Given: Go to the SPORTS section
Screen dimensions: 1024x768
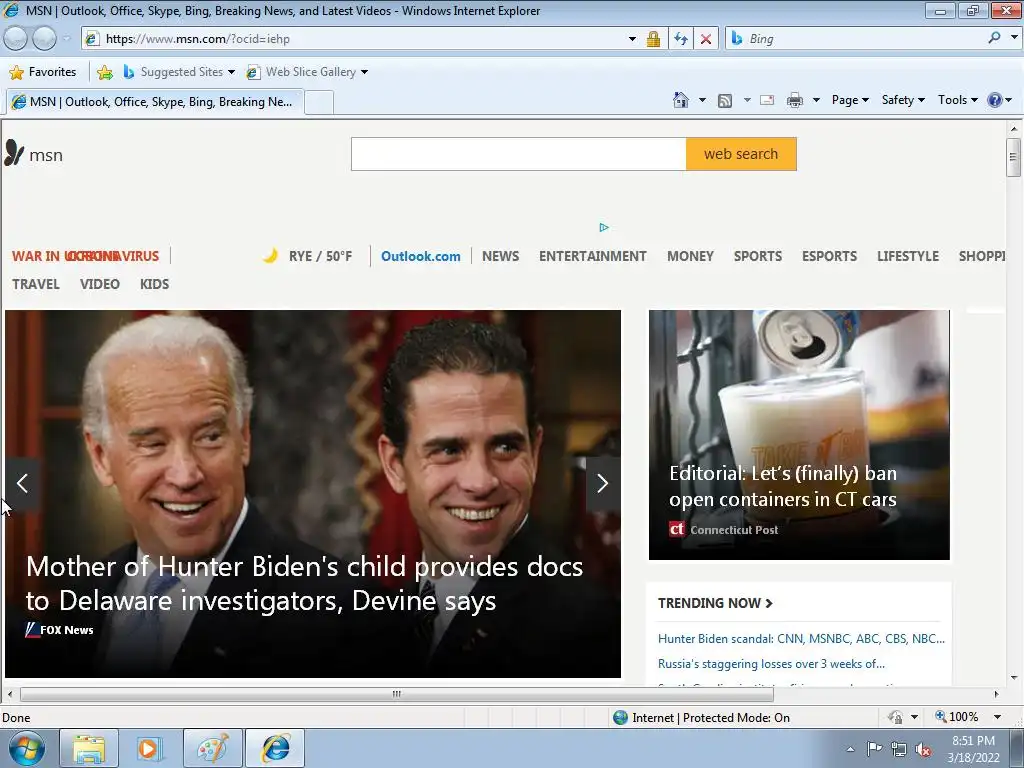Looking at the screenshot, I should coord(758,256).
